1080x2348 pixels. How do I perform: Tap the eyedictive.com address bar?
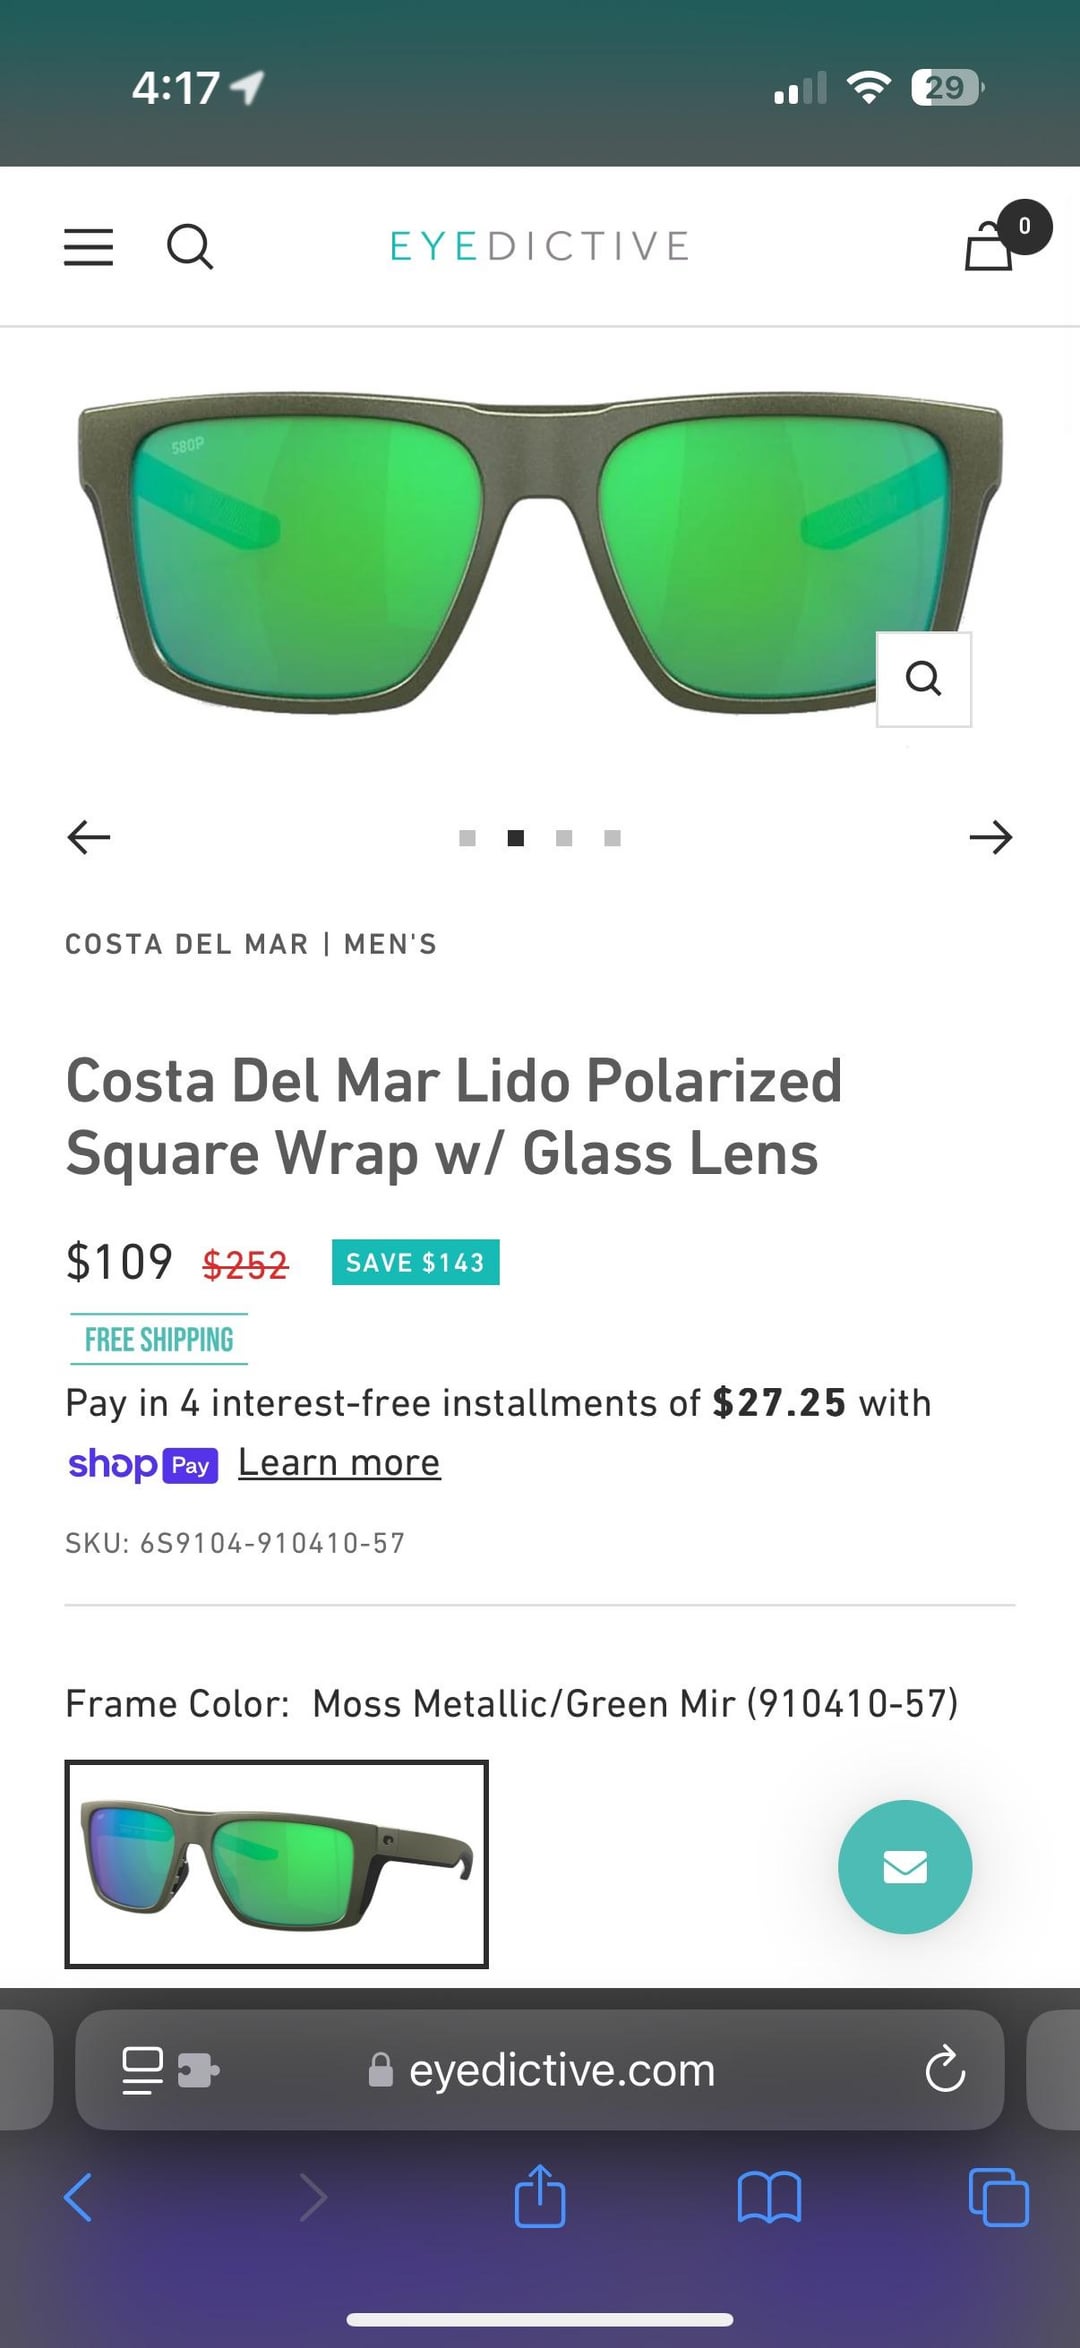(560, 2070)
